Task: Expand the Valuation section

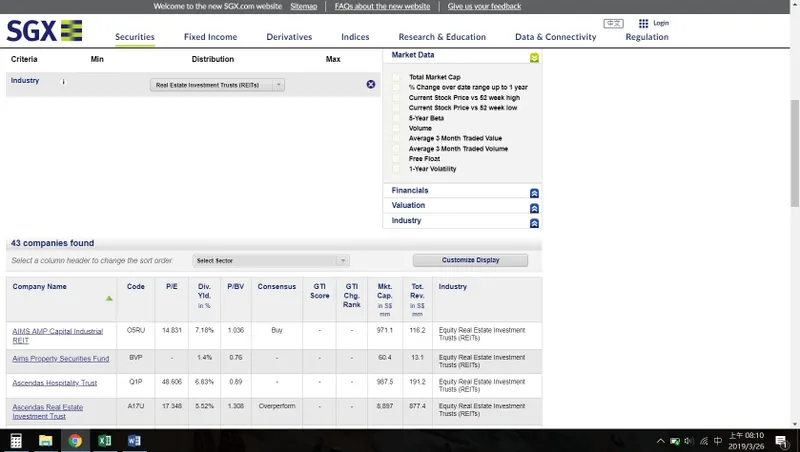Action: 534,208
